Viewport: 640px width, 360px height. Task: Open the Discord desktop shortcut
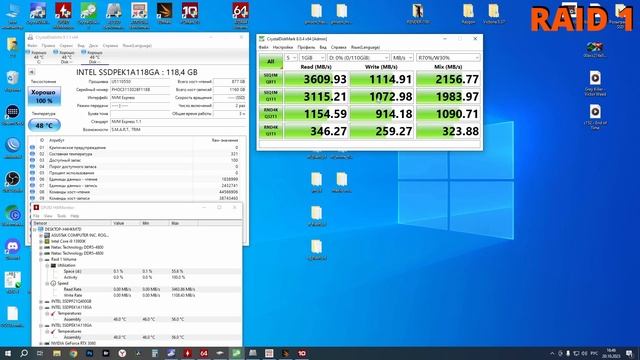point(13,249)
